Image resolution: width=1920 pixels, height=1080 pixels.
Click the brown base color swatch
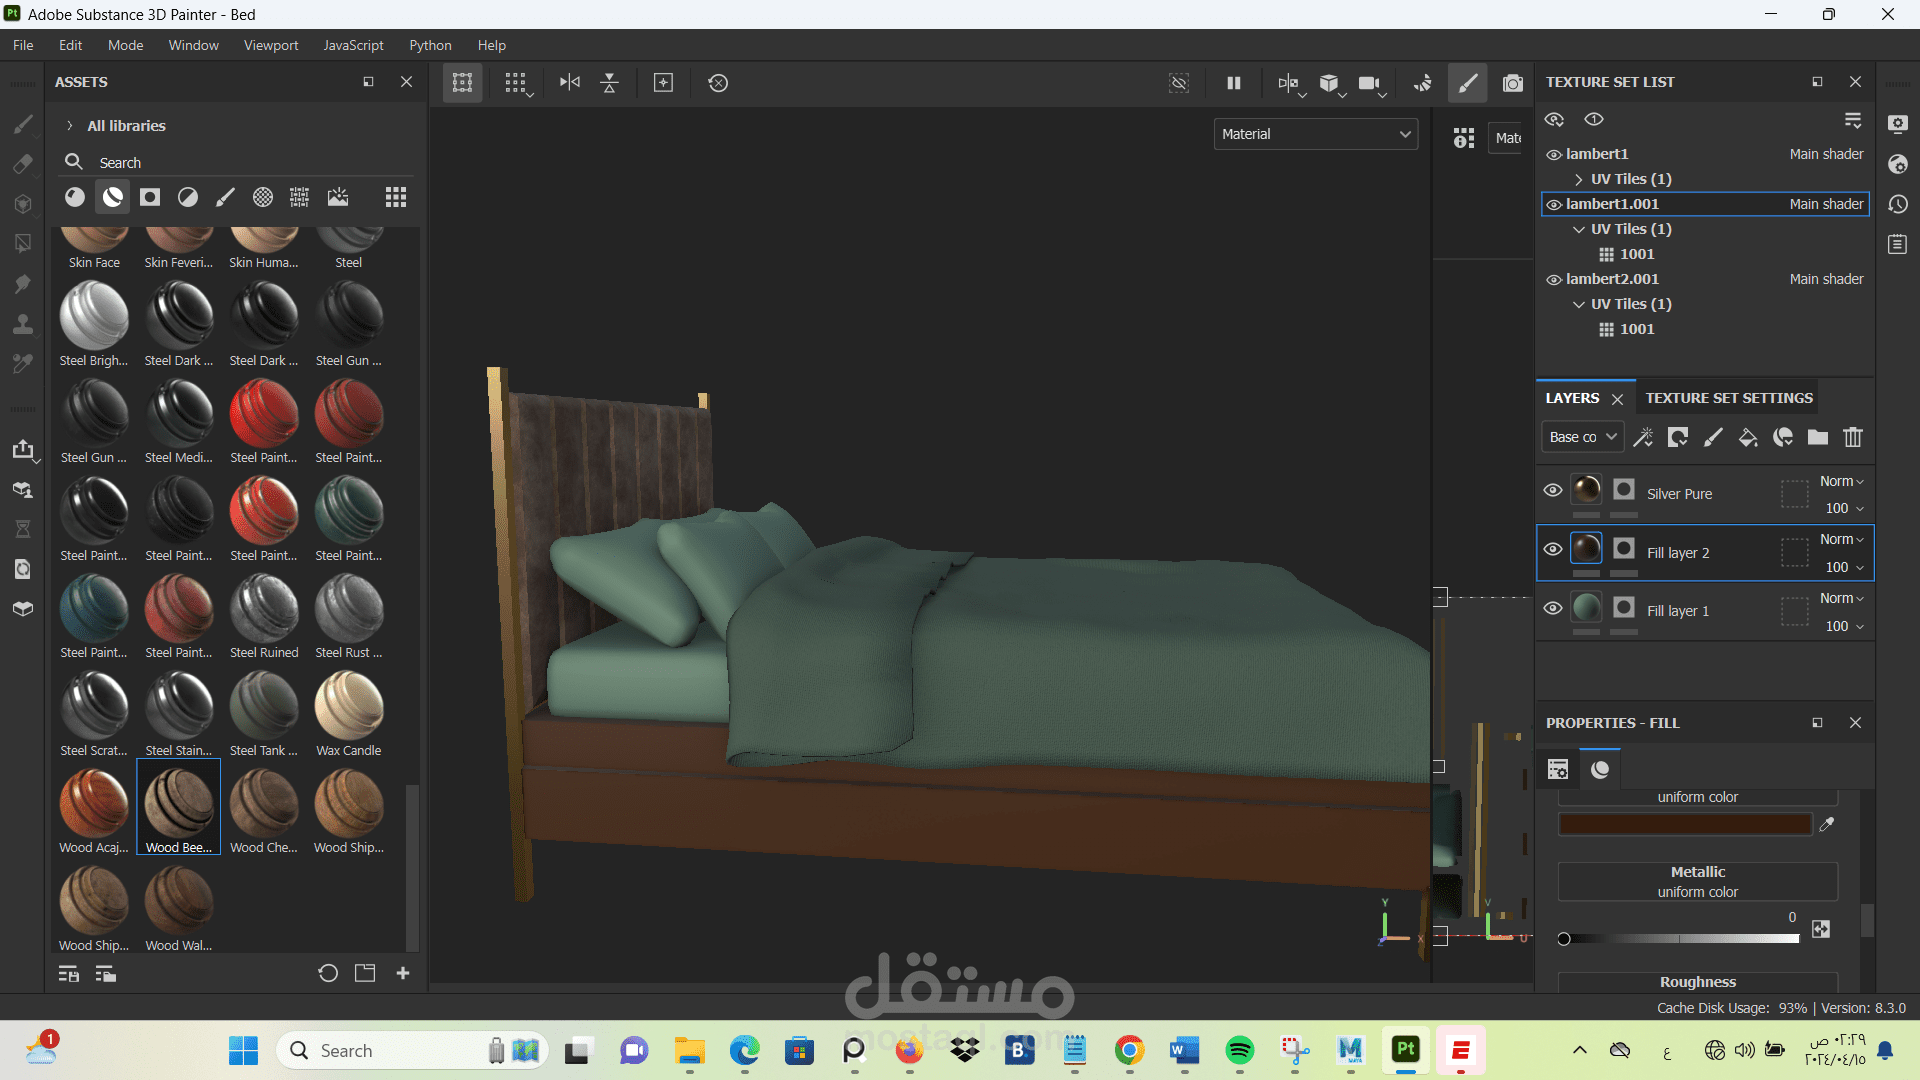(1685, 825)
